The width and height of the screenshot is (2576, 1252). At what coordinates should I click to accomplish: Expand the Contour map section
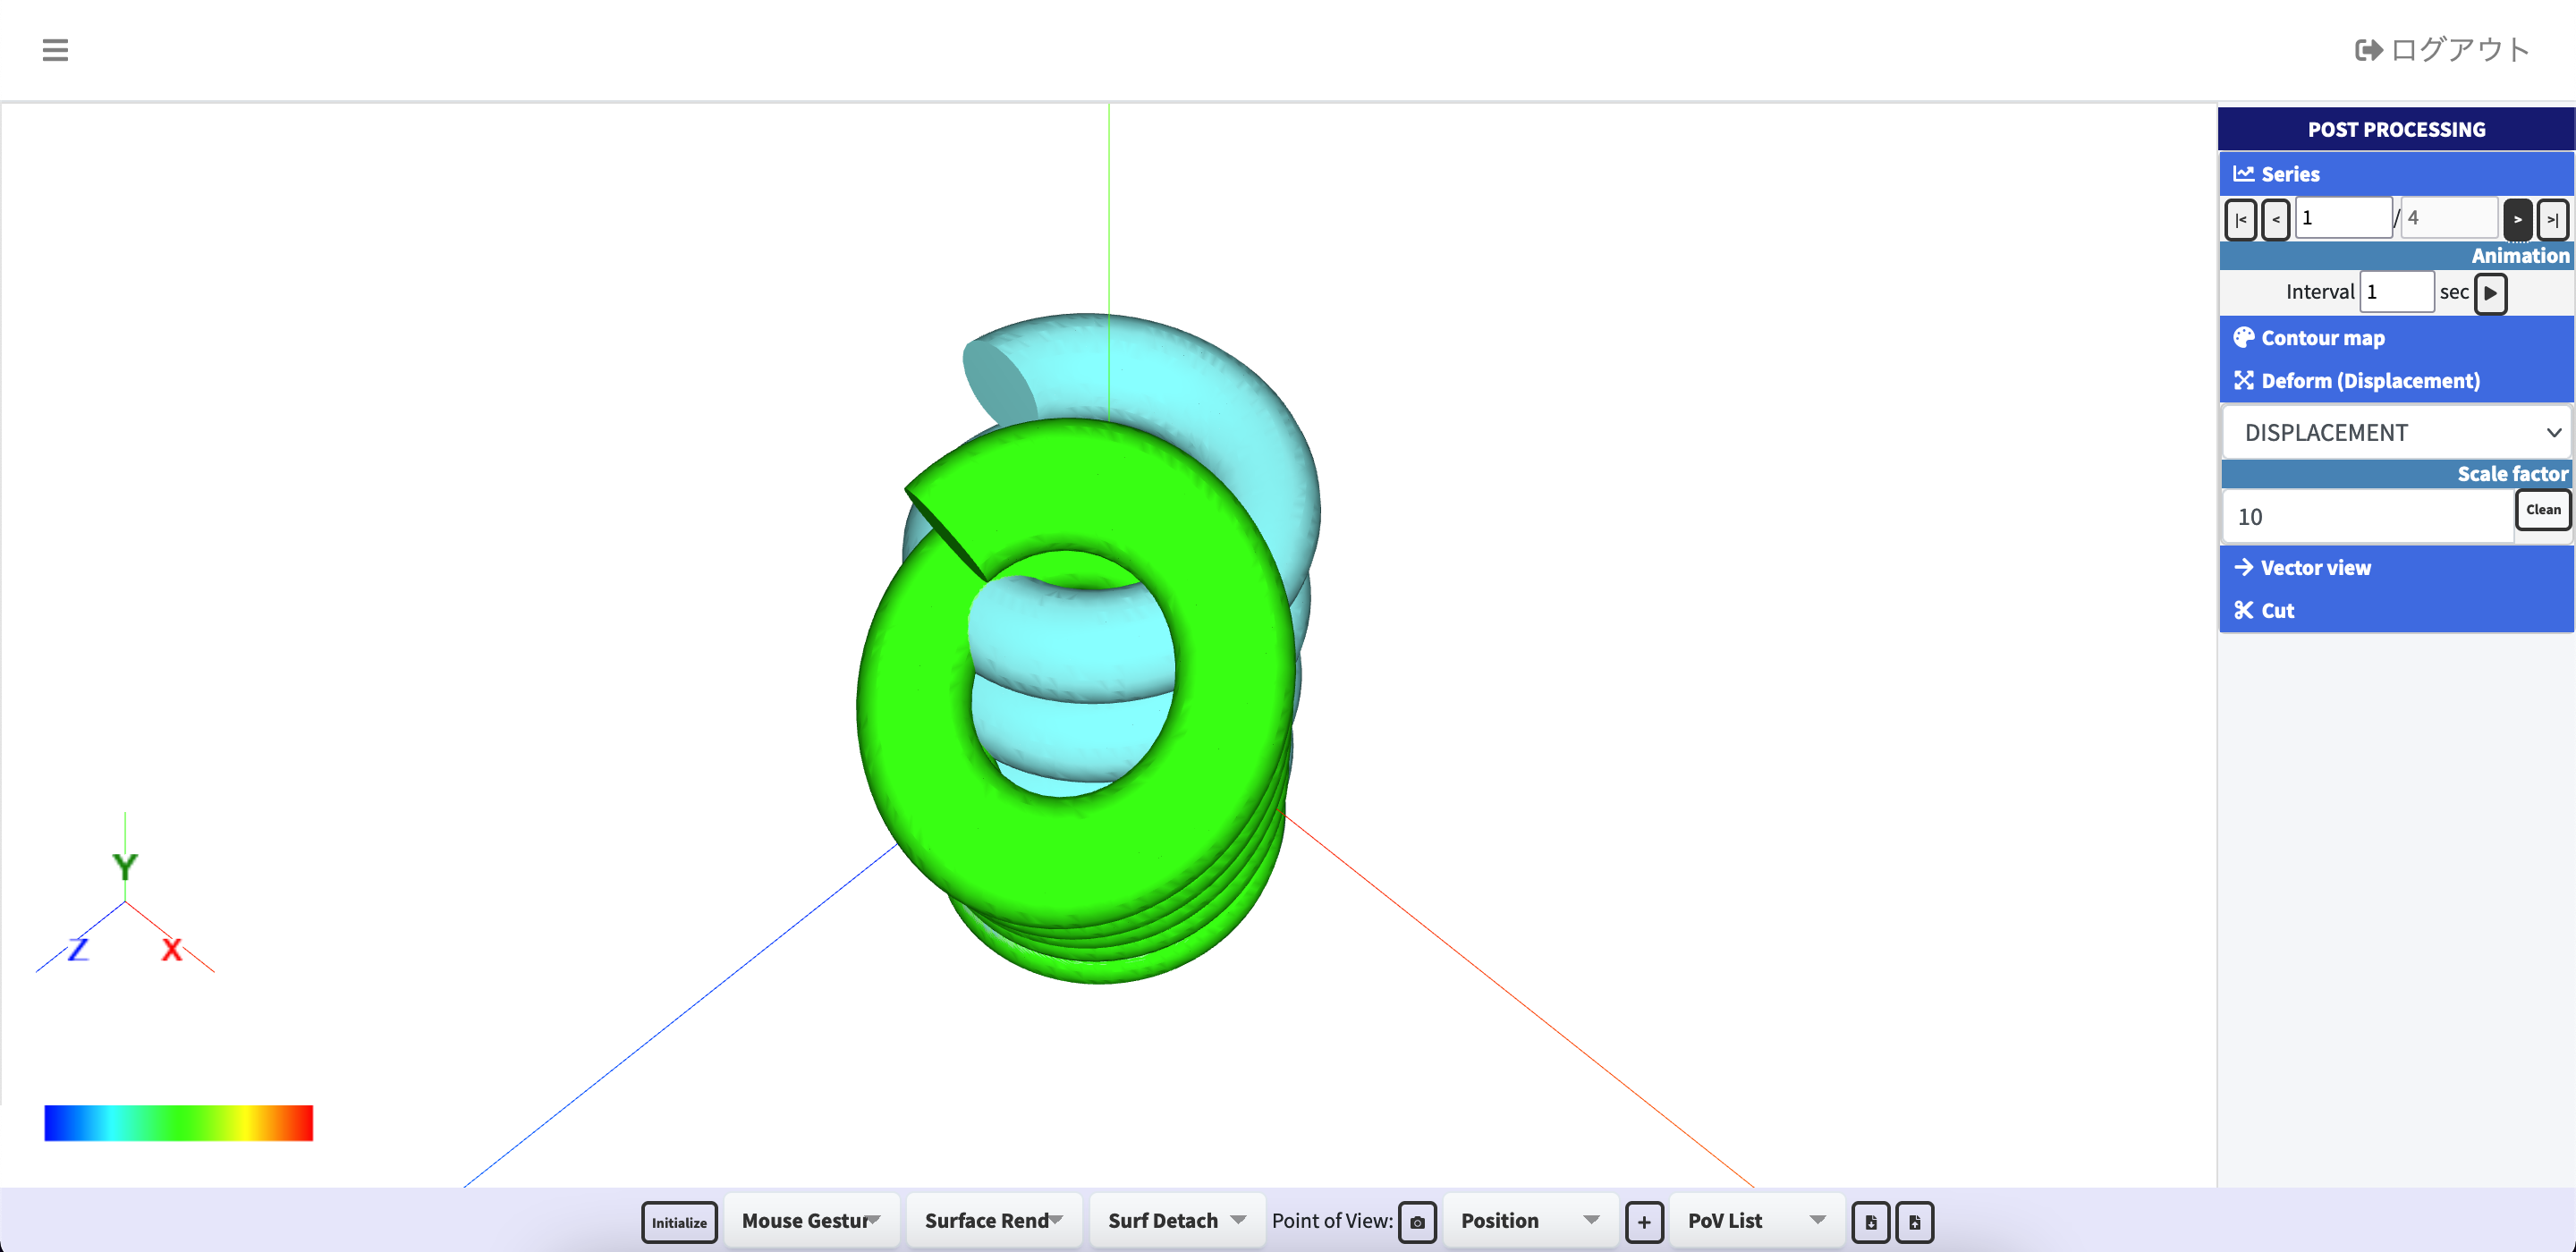pos(2395,338)
